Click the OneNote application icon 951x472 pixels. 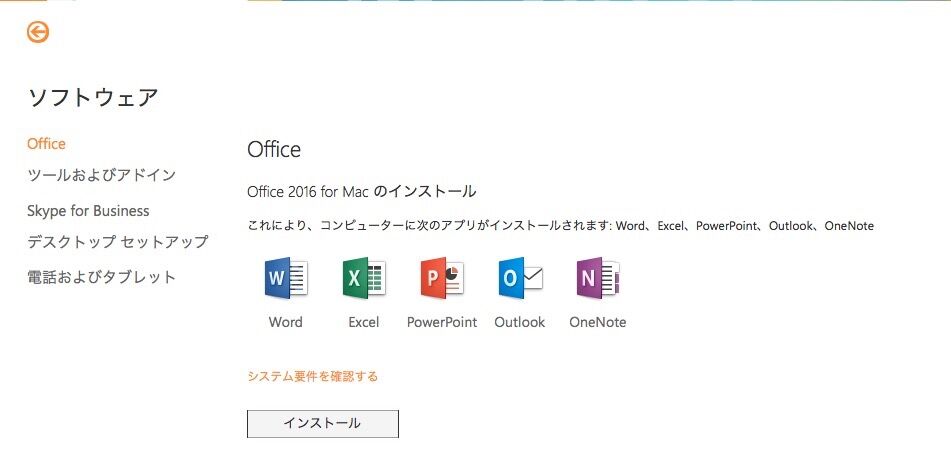598,278
